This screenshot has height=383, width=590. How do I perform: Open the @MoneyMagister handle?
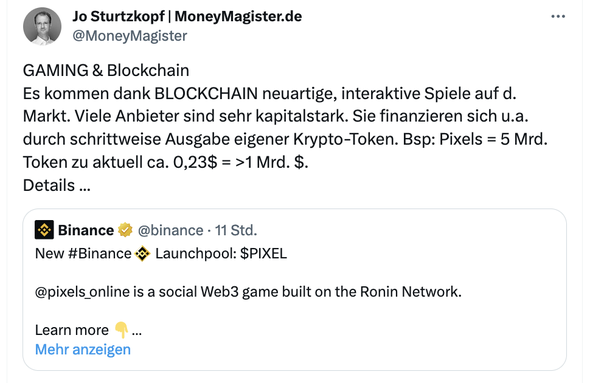point(130,36)
